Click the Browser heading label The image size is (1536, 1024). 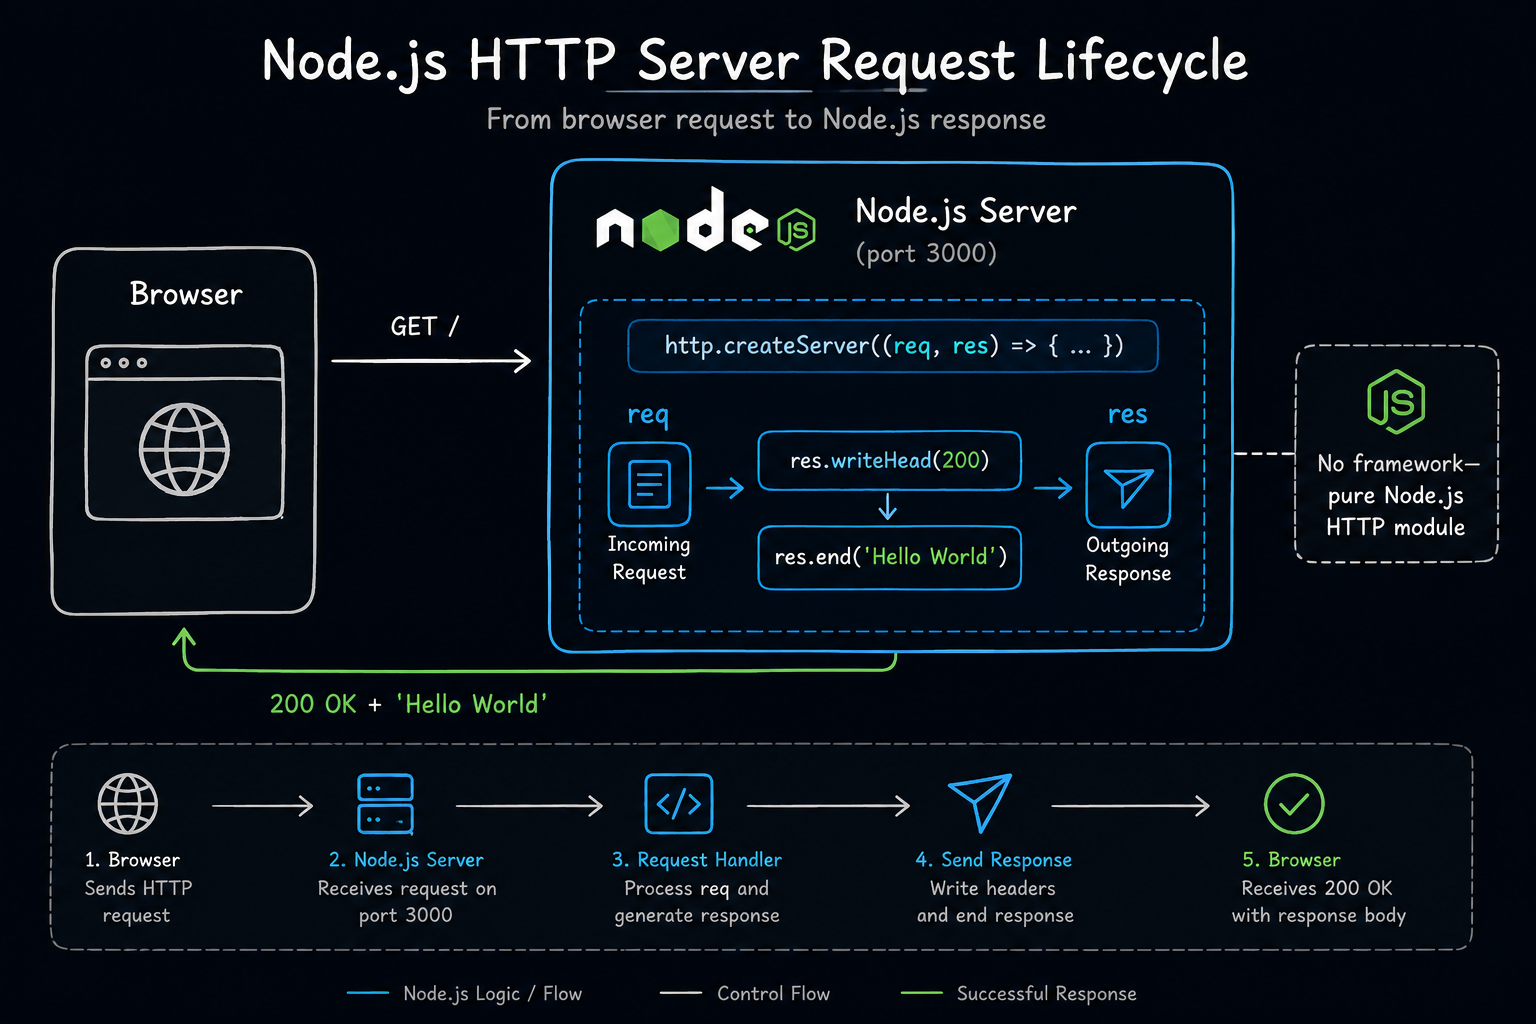click(186, 294)
